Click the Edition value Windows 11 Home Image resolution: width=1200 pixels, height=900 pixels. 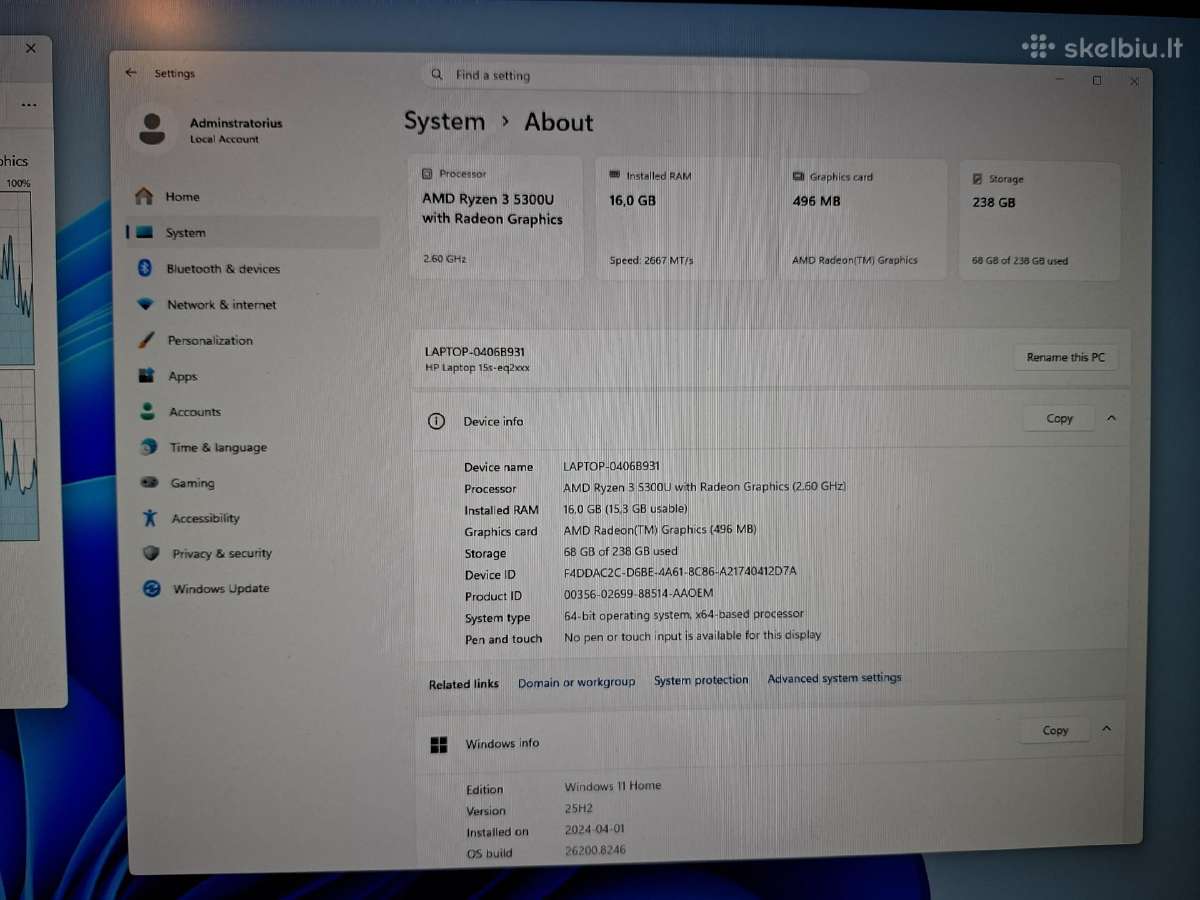(x=612, y=786)
